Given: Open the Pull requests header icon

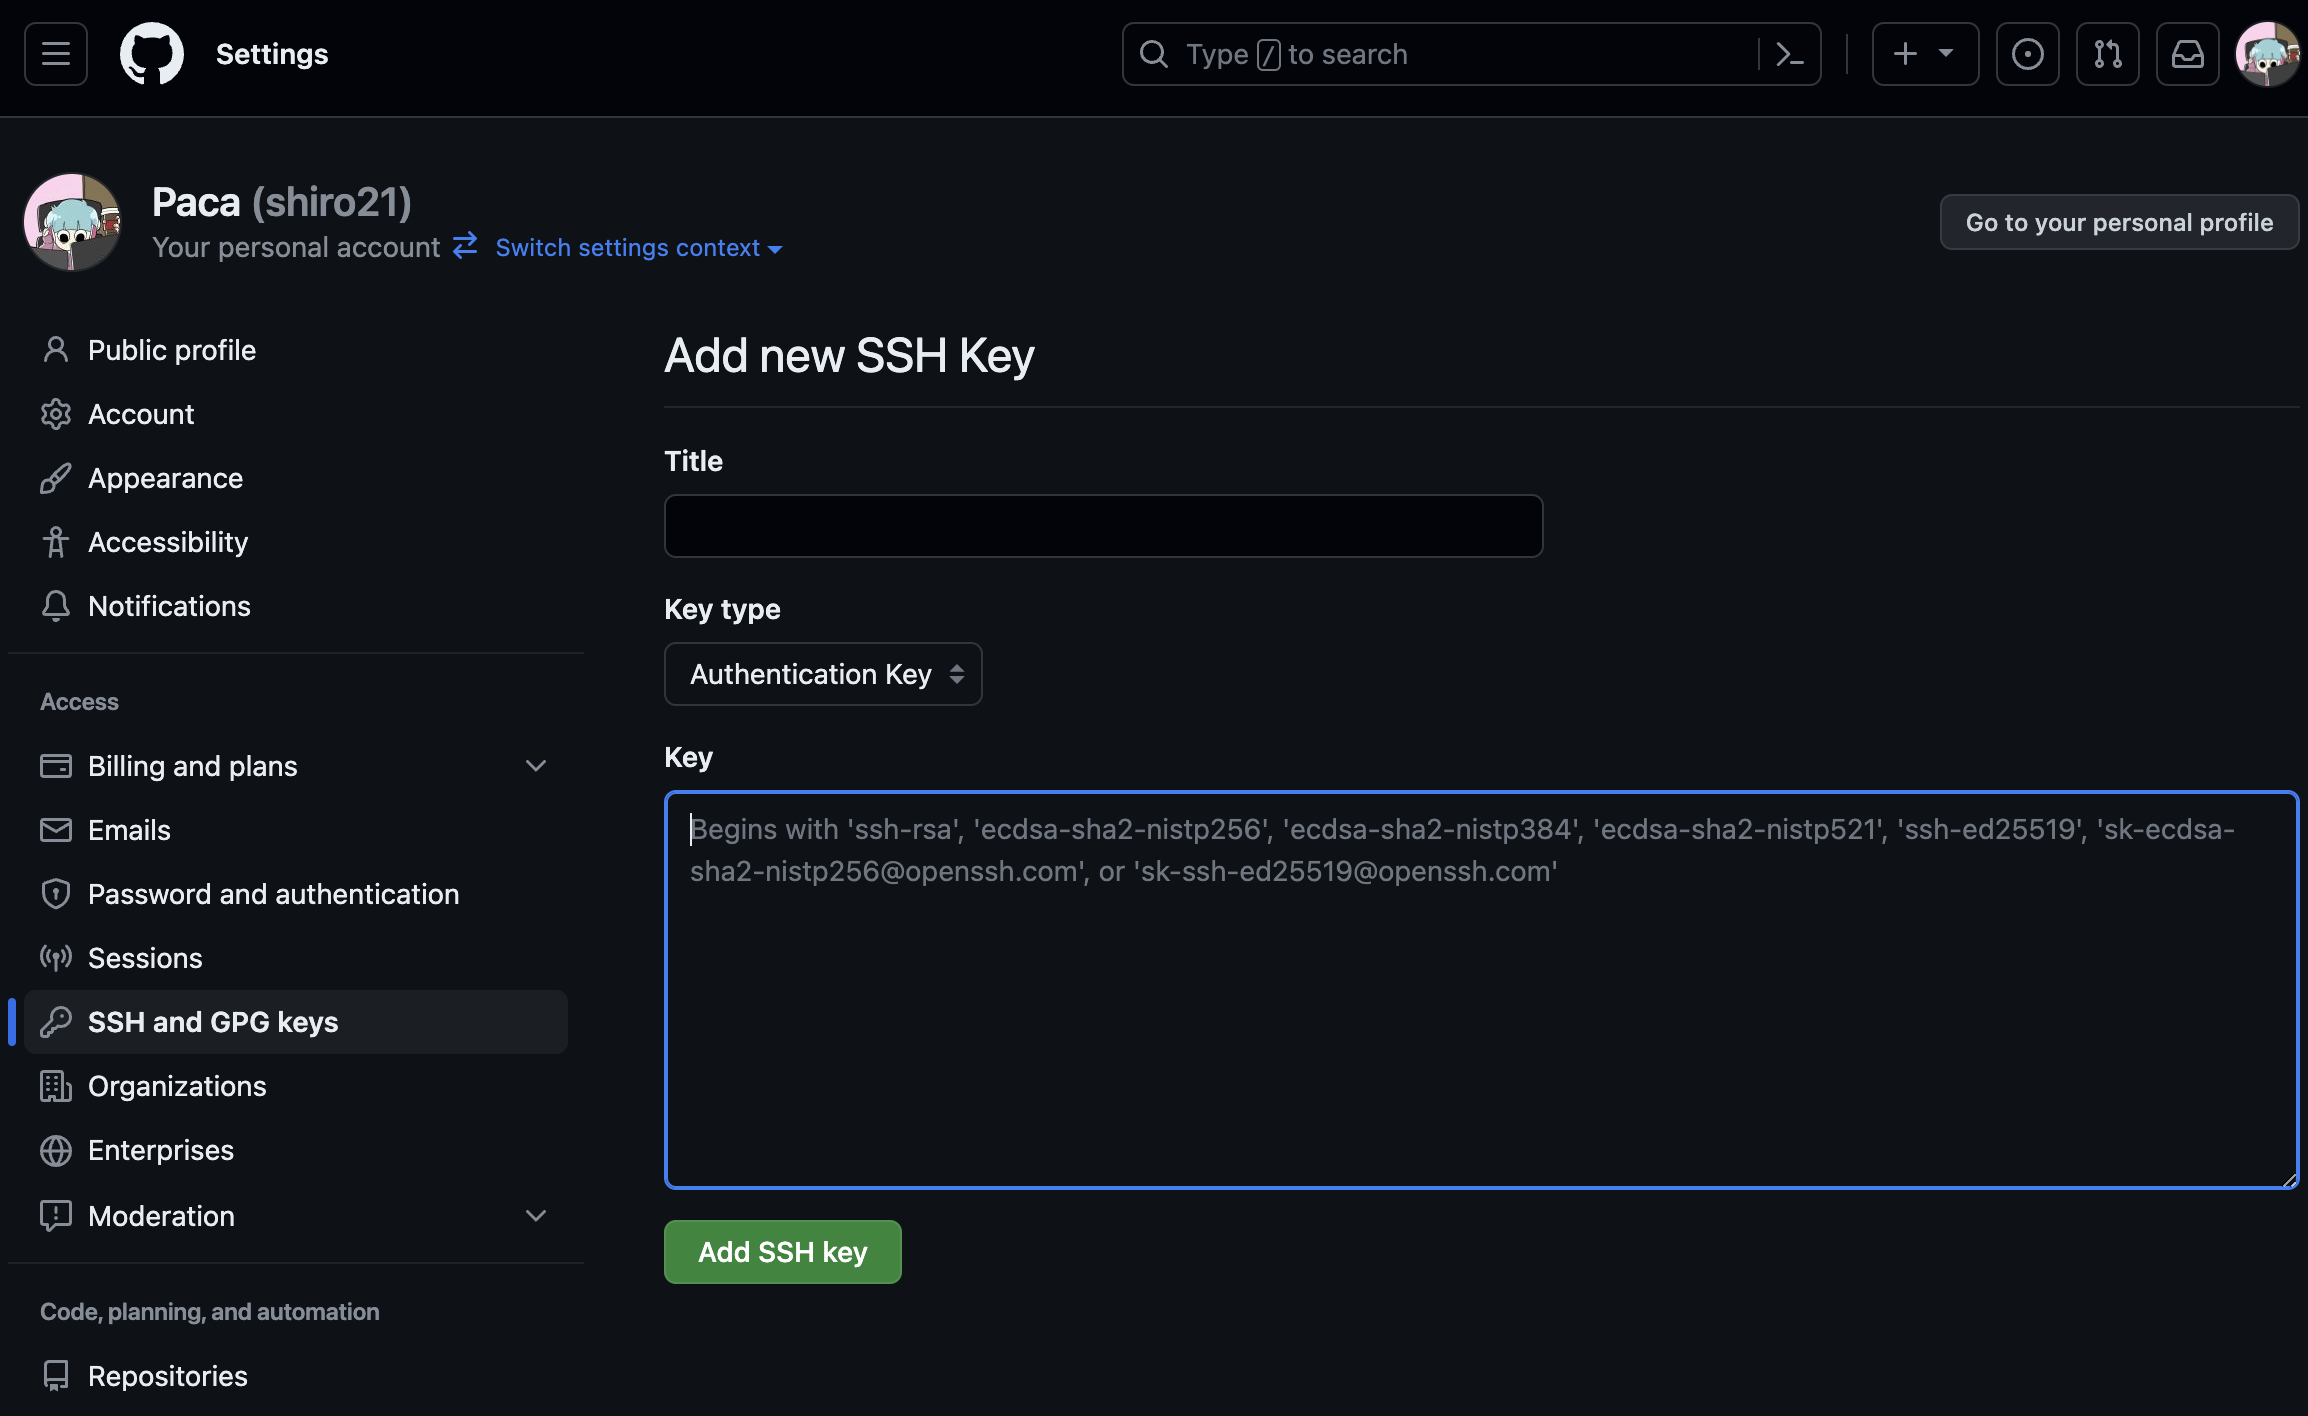Looking at the screenshot, I should [2107, 54].
